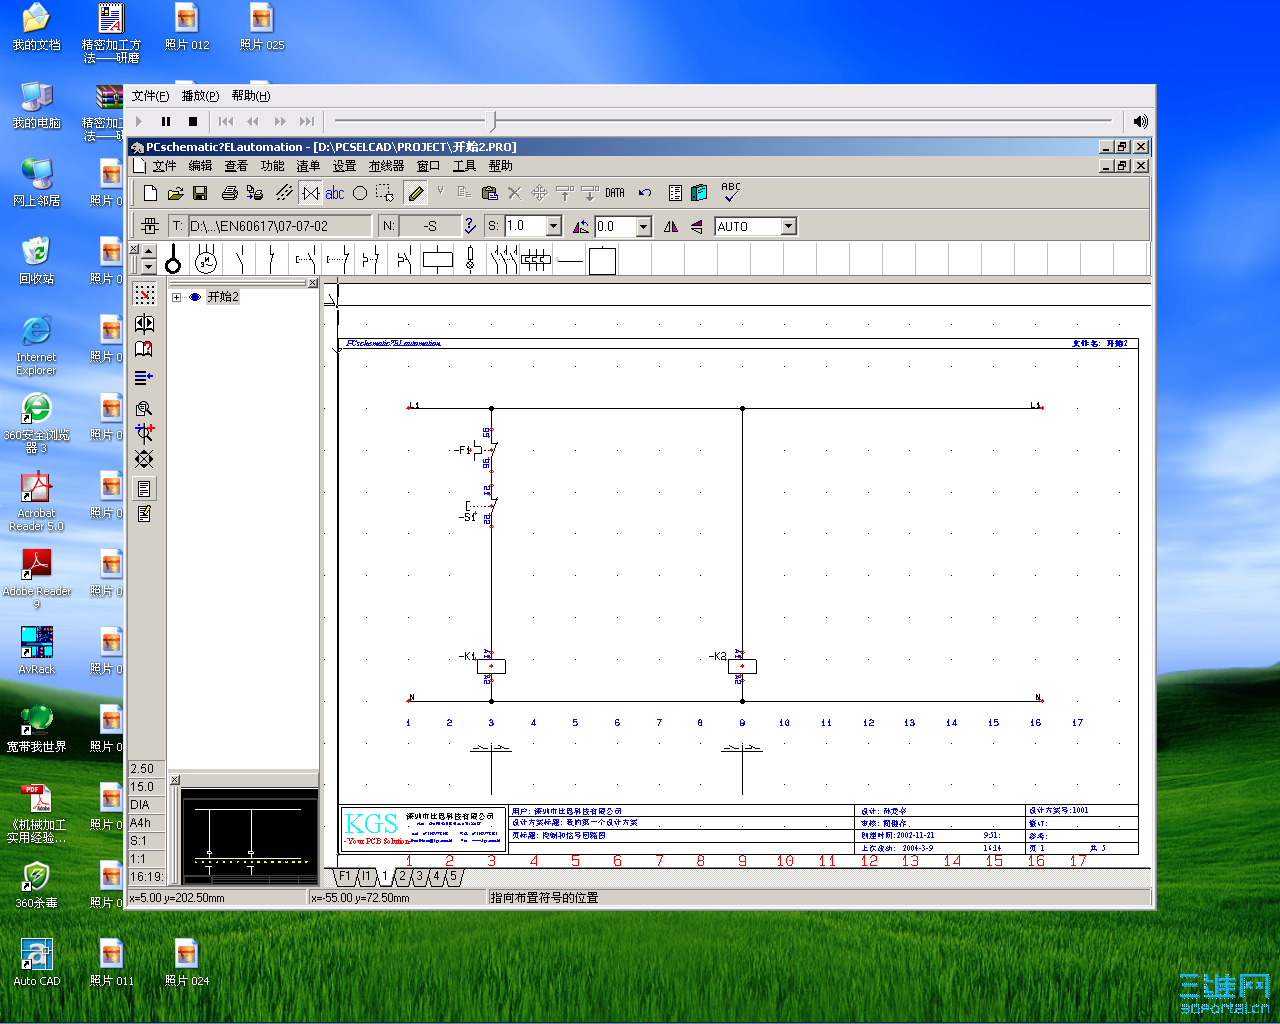Open the Internet Explorer desktop icon
This screenshot has height=1024, width=1280.
point(36,346)
